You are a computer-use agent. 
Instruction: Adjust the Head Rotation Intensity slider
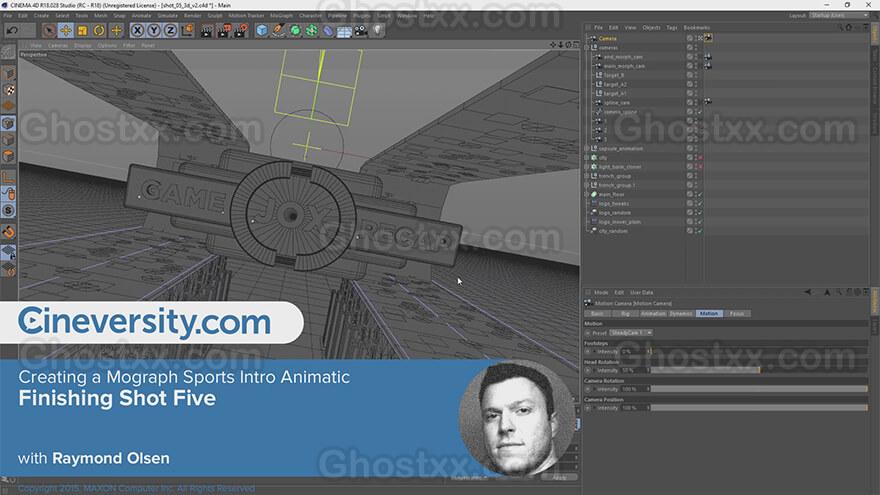(x=759, y=370)
